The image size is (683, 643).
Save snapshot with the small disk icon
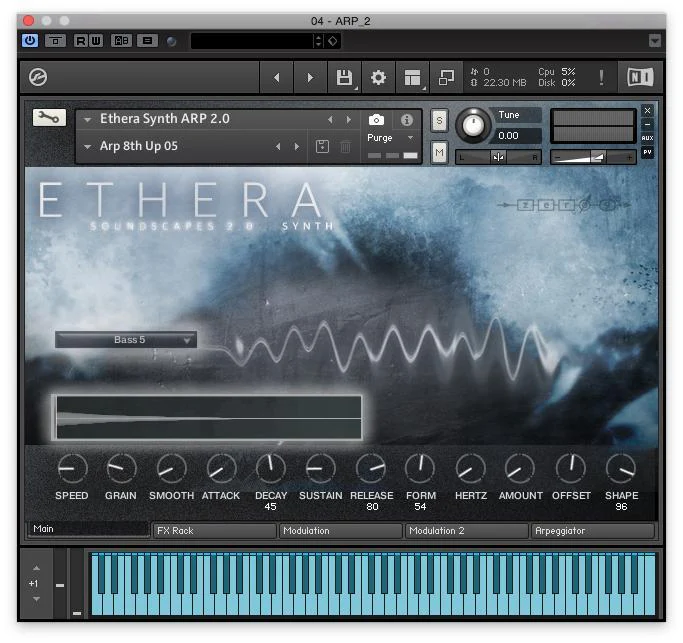[322, 147]
